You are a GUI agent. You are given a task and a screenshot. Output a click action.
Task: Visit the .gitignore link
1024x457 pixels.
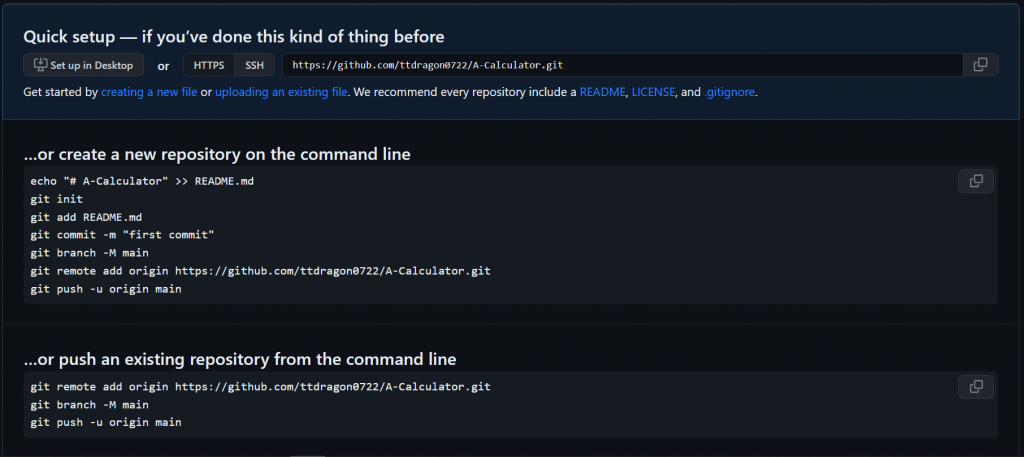point(729,92)
